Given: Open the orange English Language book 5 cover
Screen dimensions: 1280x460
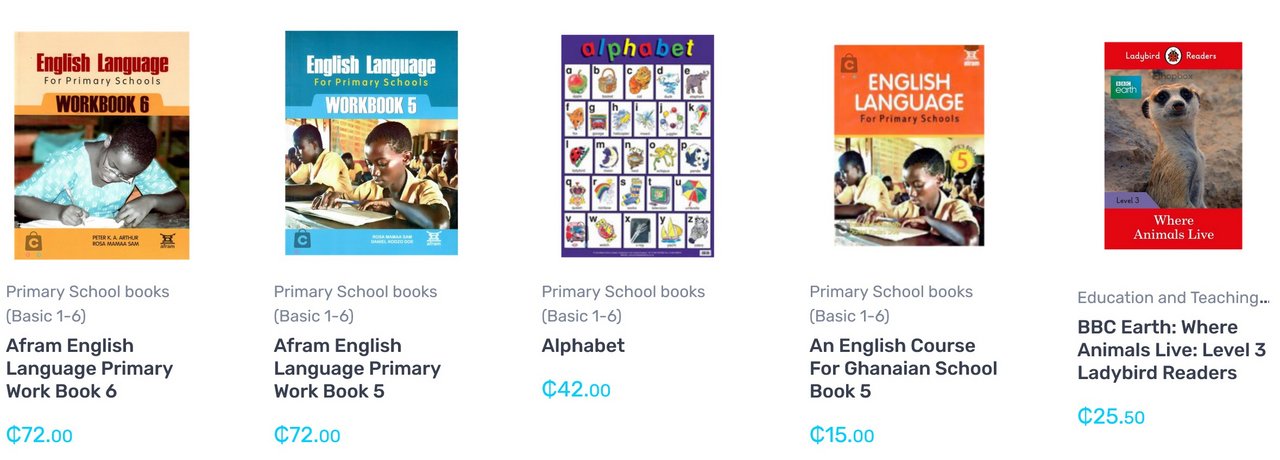Looking at the screenshot, I should click(909, 146).
